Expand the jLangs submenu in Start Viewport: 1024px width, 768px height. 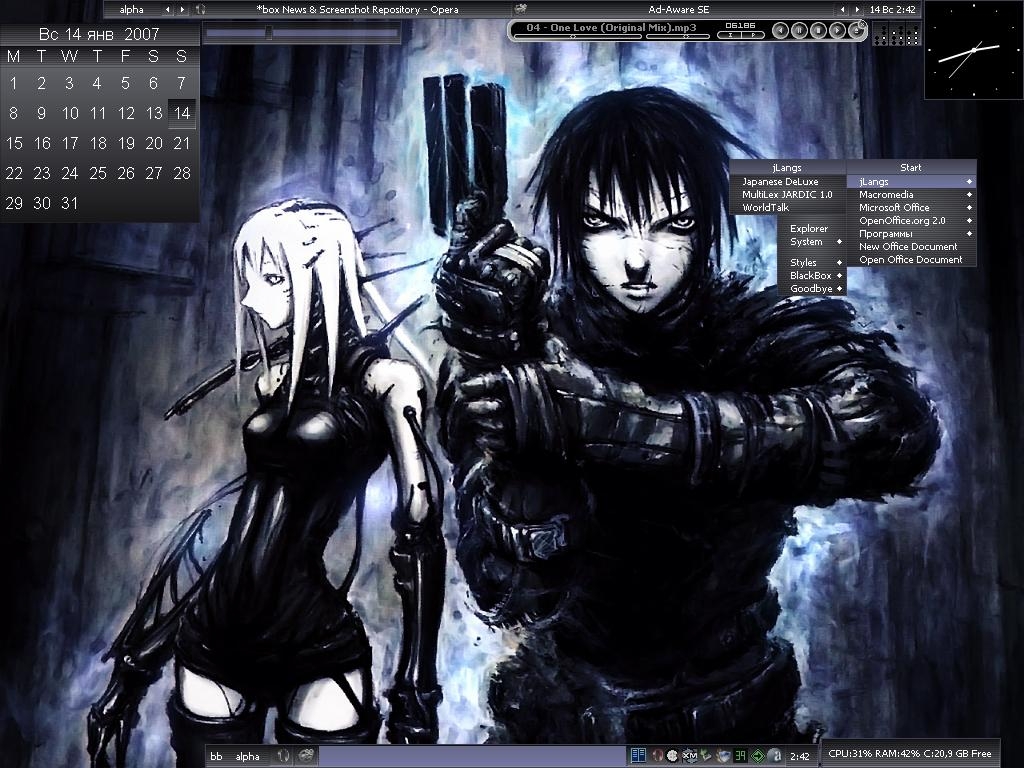tap(912, 182)
